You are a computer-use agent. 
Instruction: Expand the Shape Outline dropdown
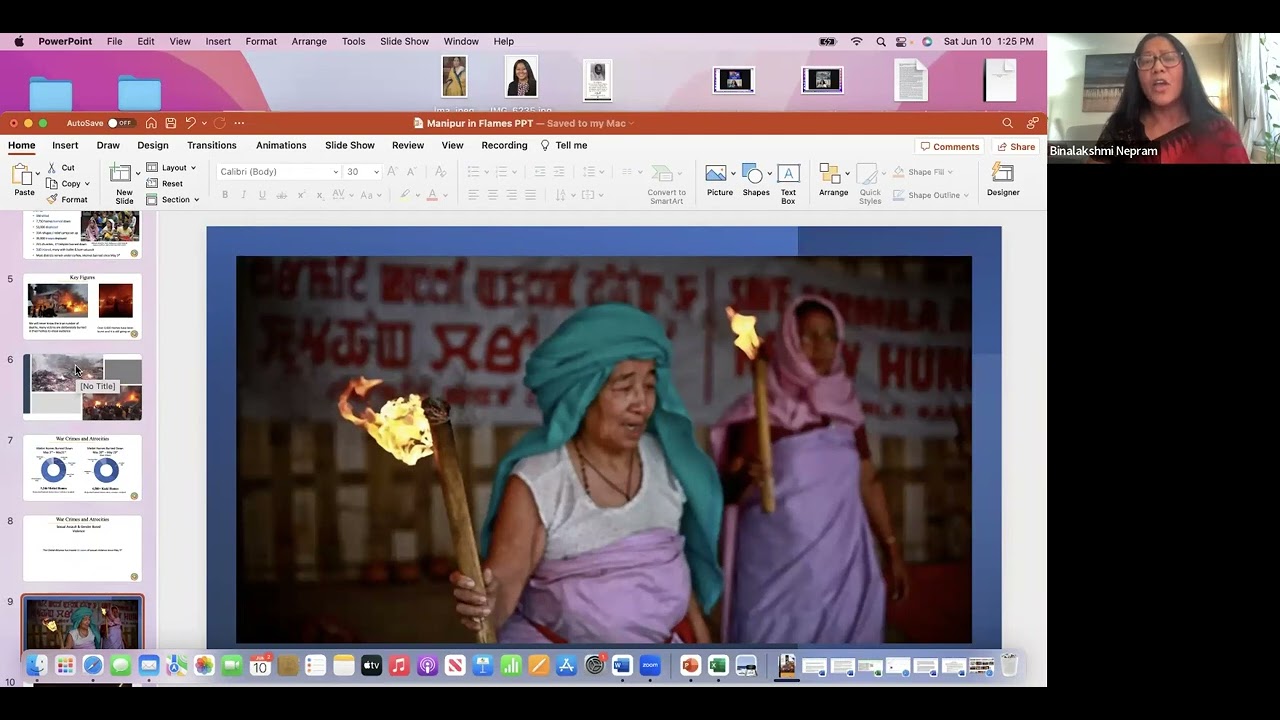tap(931, 195)
